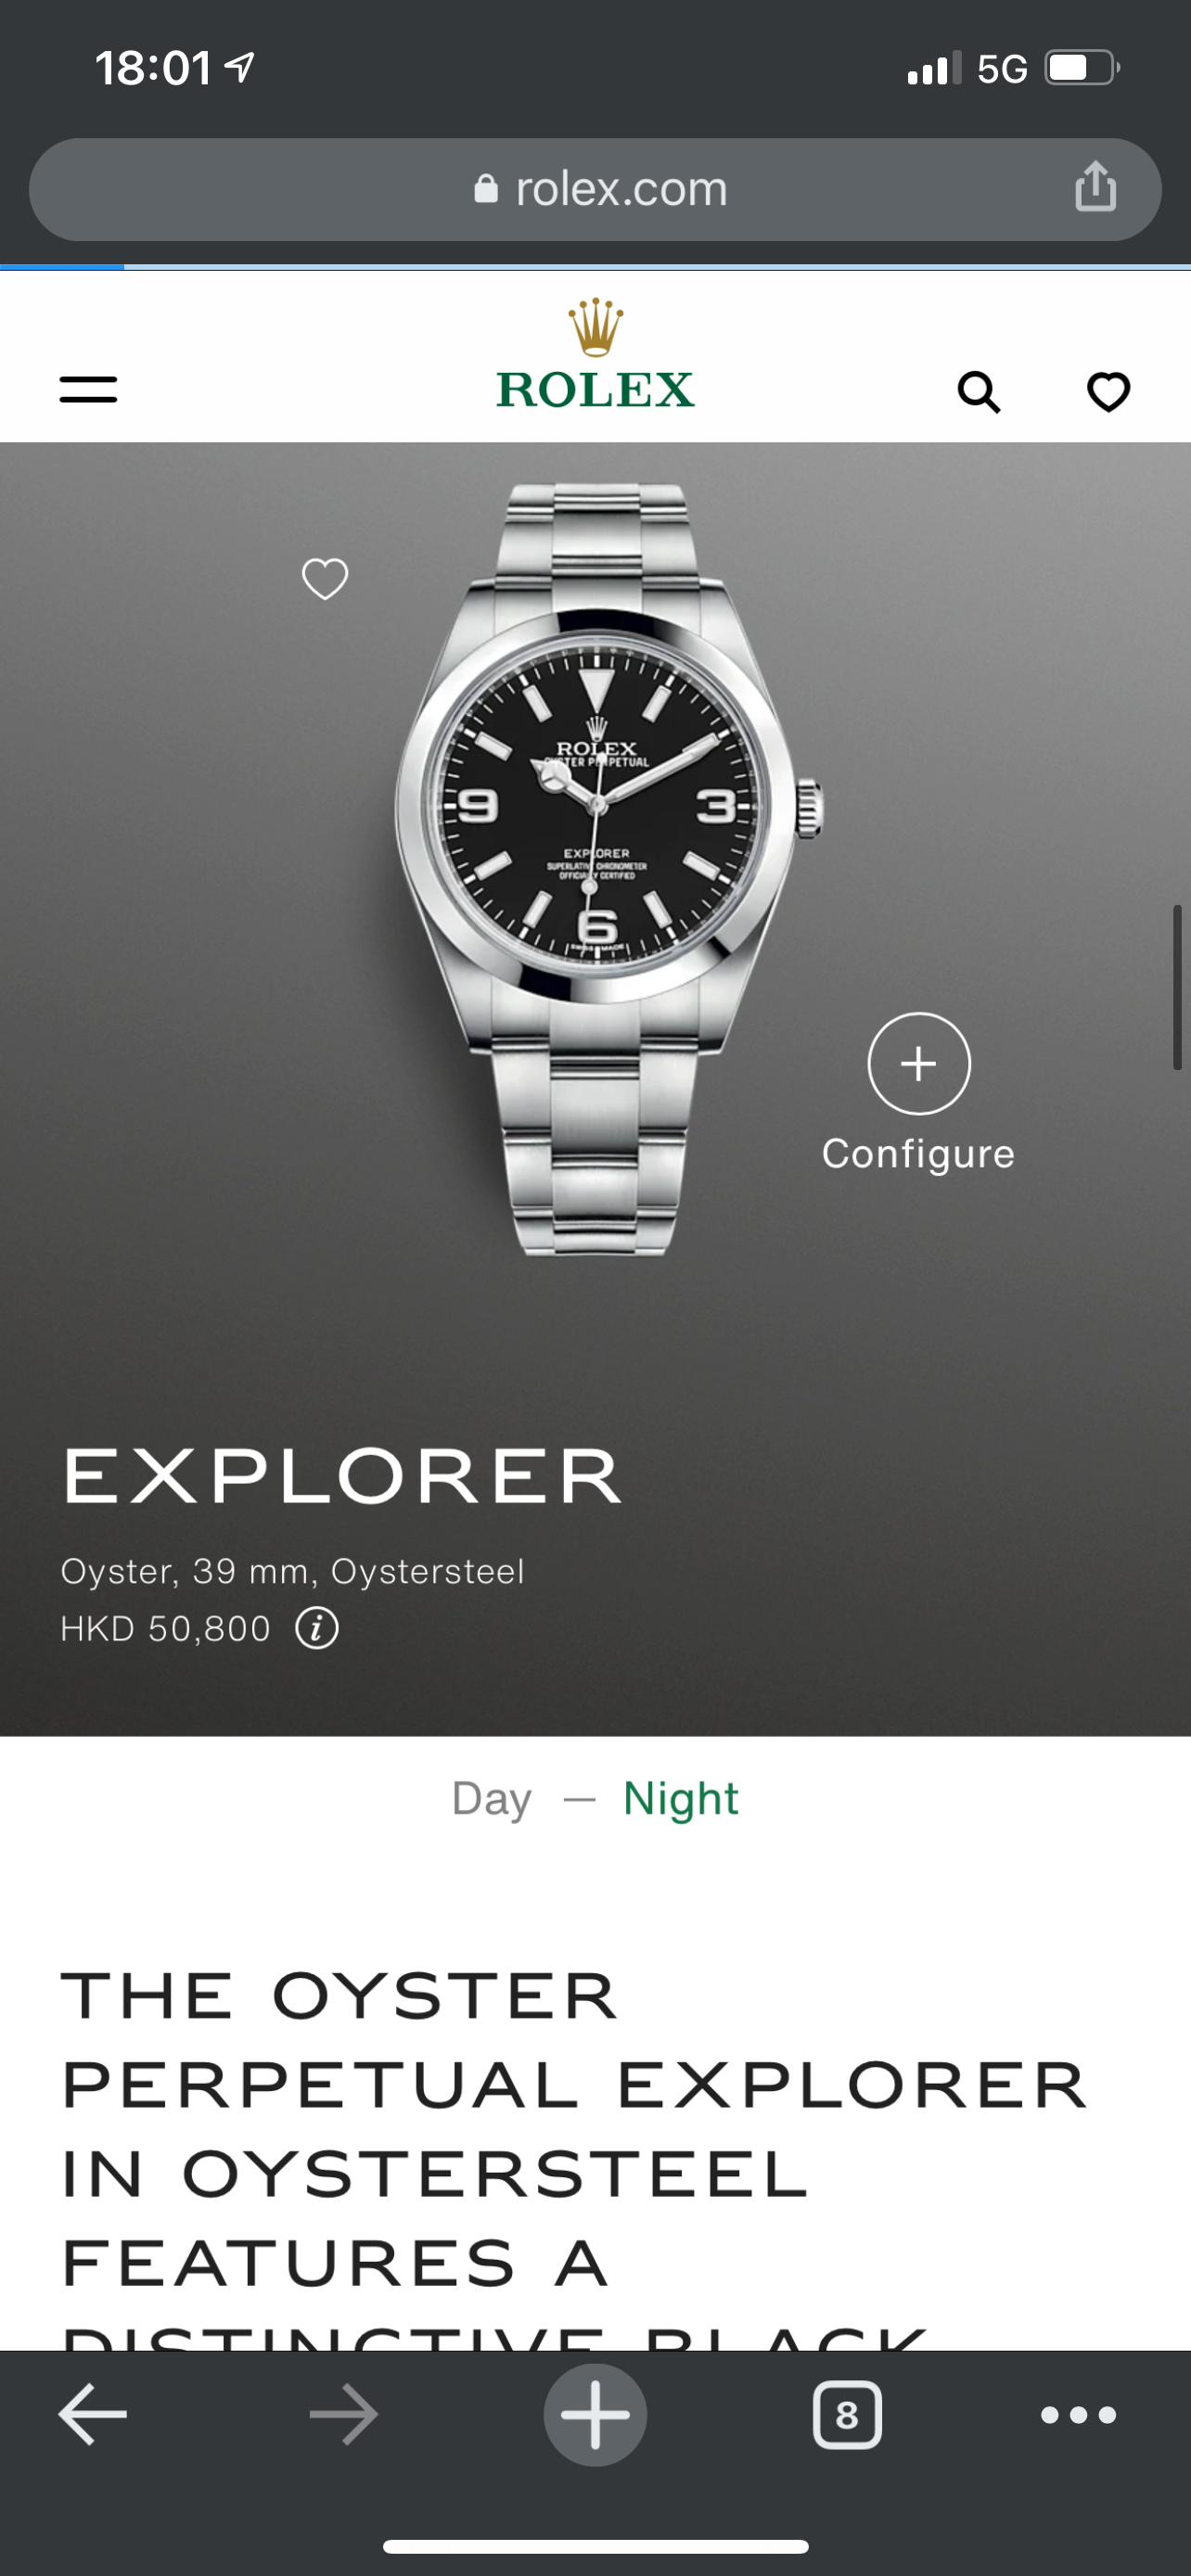Viewport: 1191px width, 2576px height.
Task: Go back with browser arrow
Action: coord(93,2414)
